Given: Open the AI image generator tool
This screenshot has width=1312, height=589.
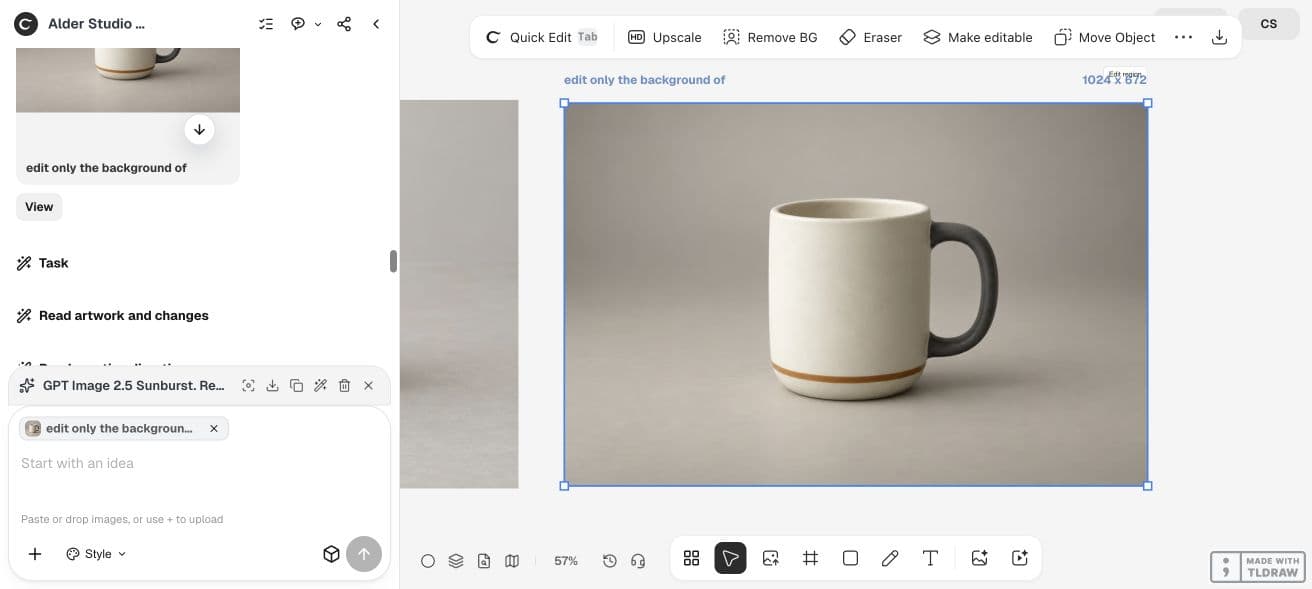Looking at the screenshot, I should pyautogui.click(x=979, y=558).
